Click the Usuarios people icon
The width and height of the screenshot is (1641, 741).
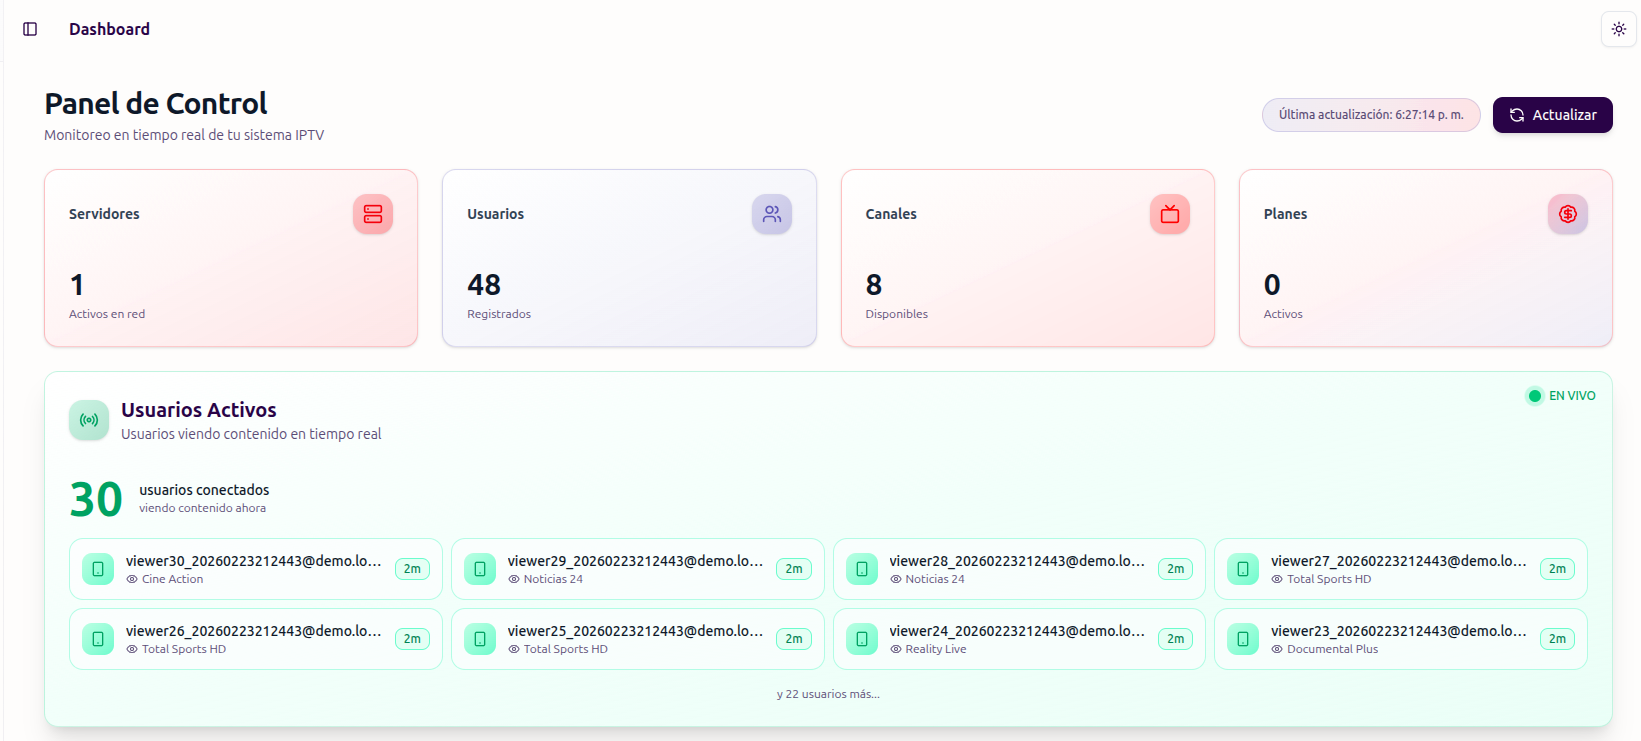pyautogui.click(x=771, y=214)
